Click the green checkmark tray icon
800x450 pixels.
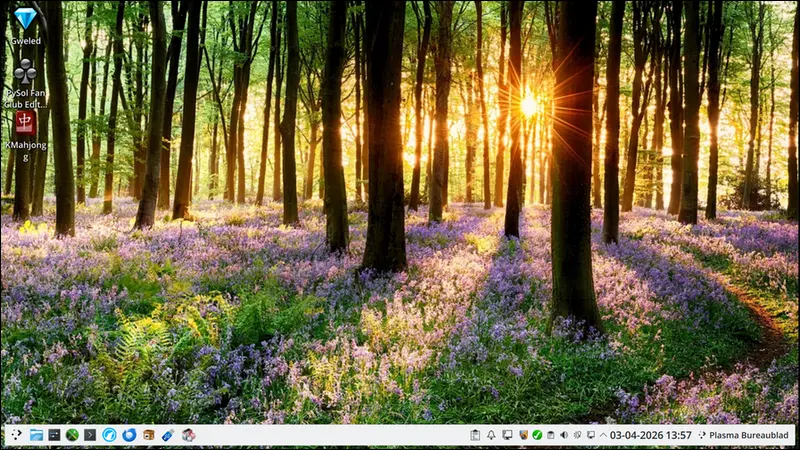tap(537, 435)
